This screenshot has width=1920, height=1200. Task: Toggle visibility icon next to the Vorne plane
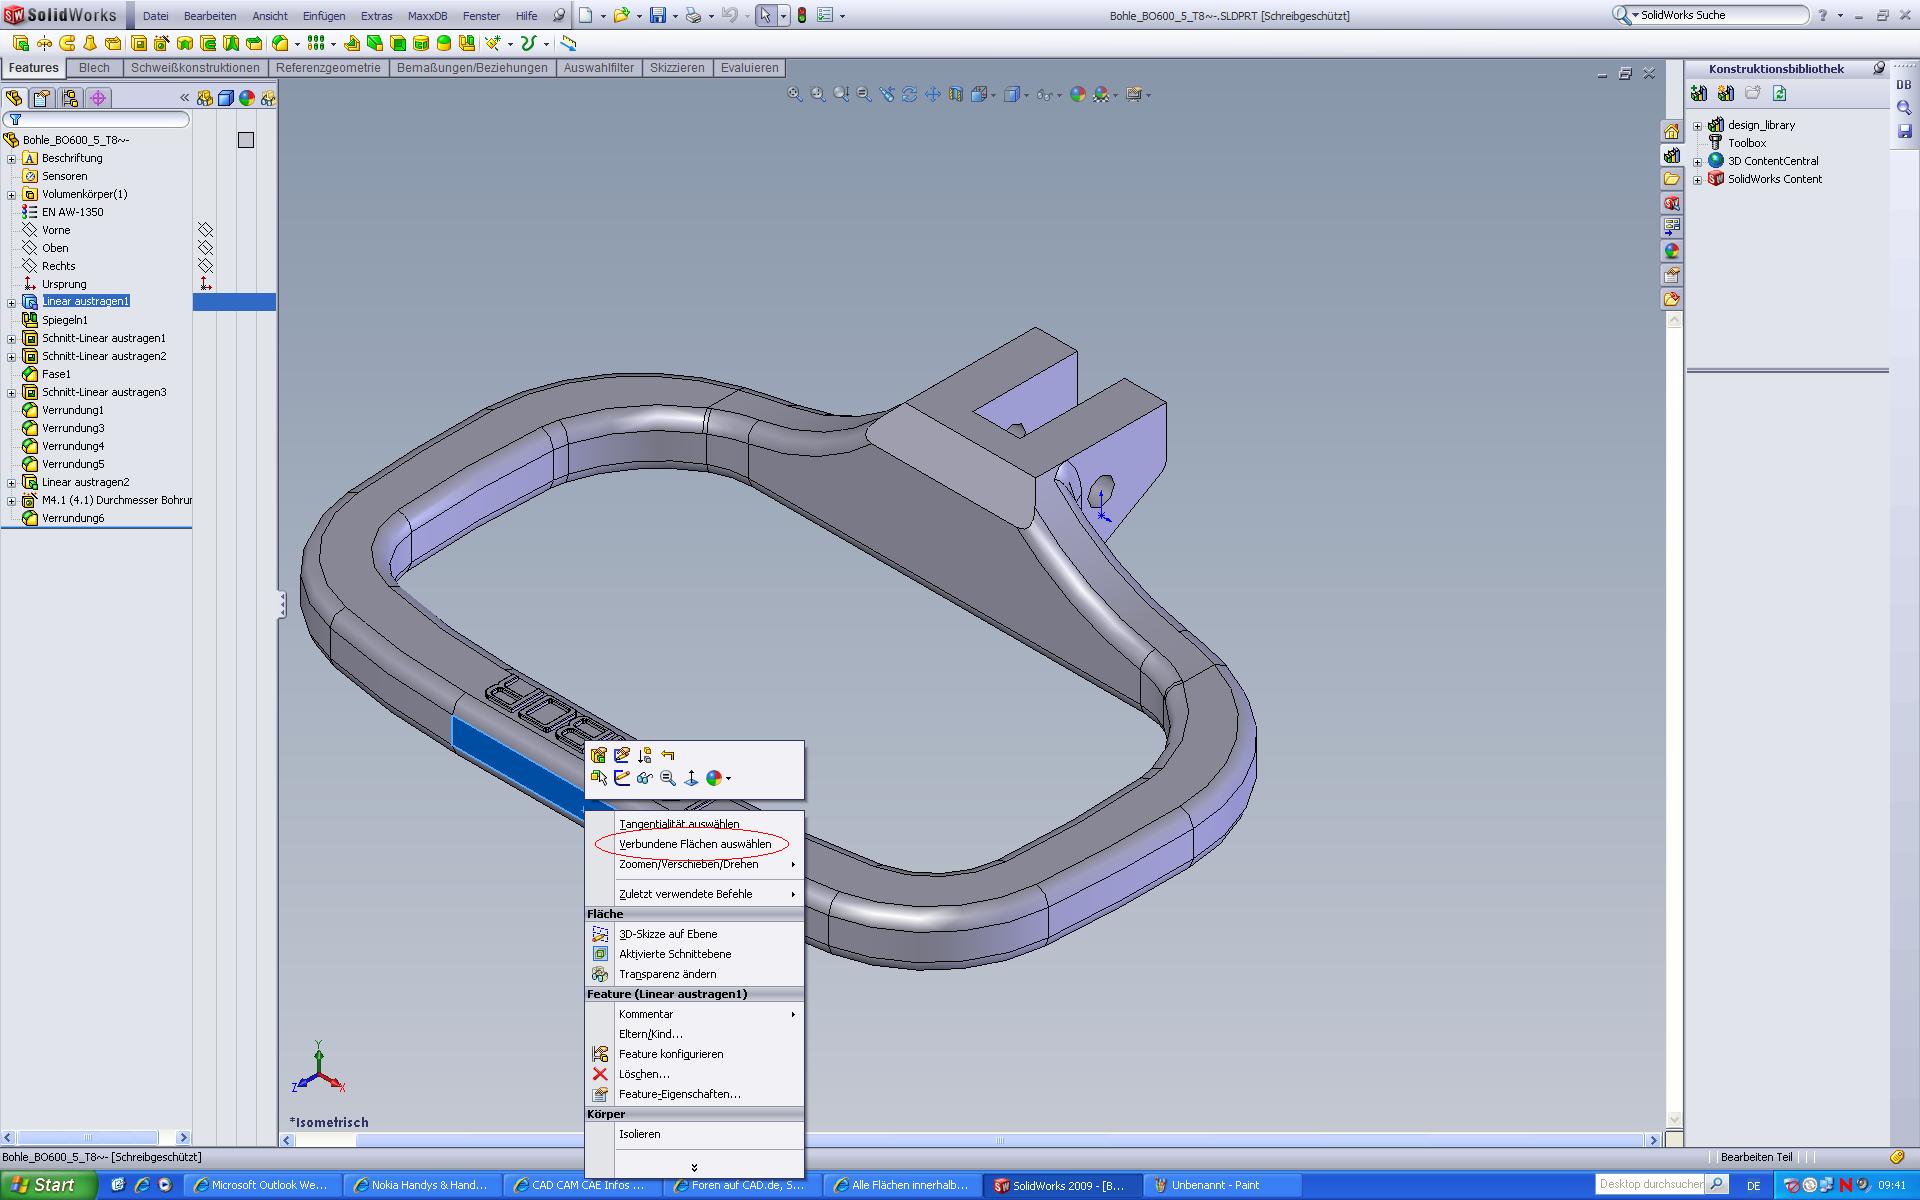(x=205, y=230)
